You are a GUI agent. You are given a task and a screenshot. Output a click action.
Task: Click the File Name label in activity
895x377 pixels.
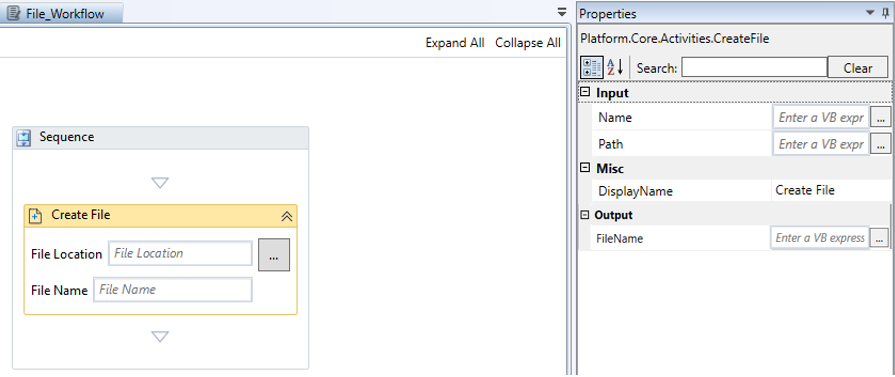pos(59,290)
